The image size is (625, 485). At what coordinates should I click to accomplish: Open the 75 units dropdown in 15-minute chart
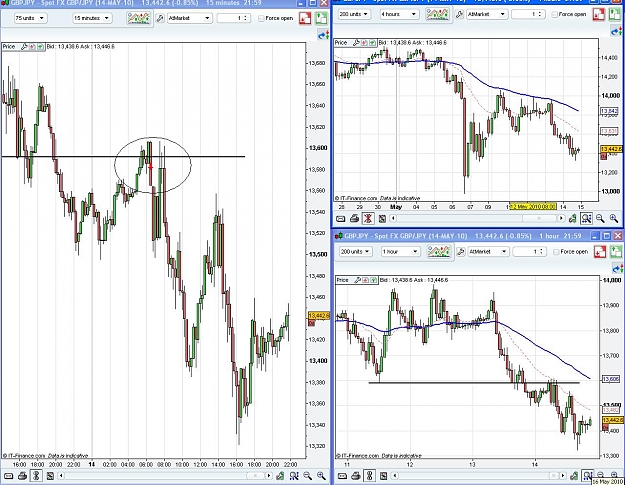point(30,18)
